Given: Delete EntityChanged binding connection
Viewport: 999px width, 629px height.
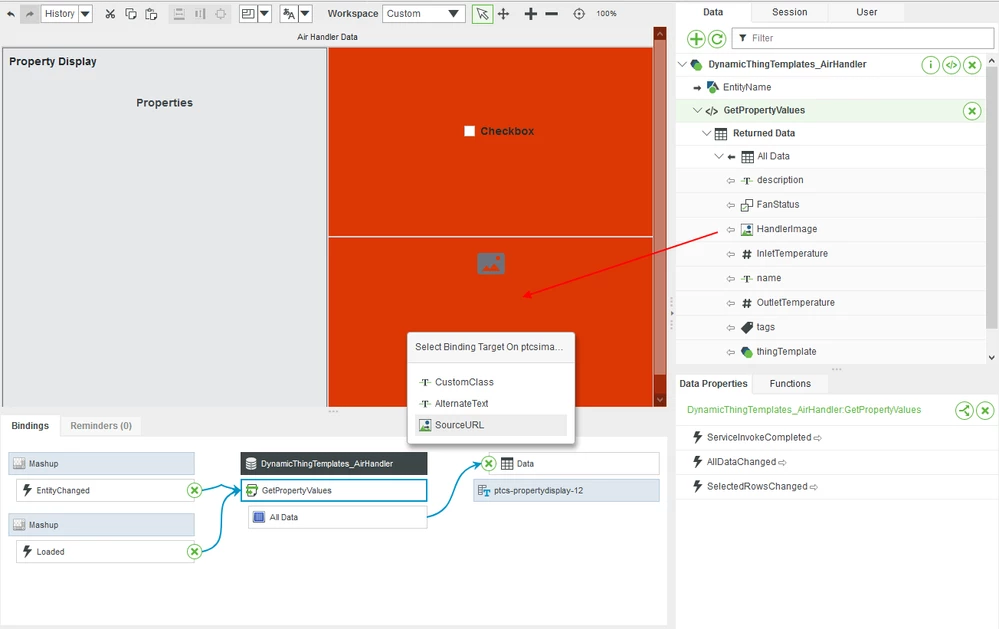Looking at the screenshot, I should tap(194, 490).
